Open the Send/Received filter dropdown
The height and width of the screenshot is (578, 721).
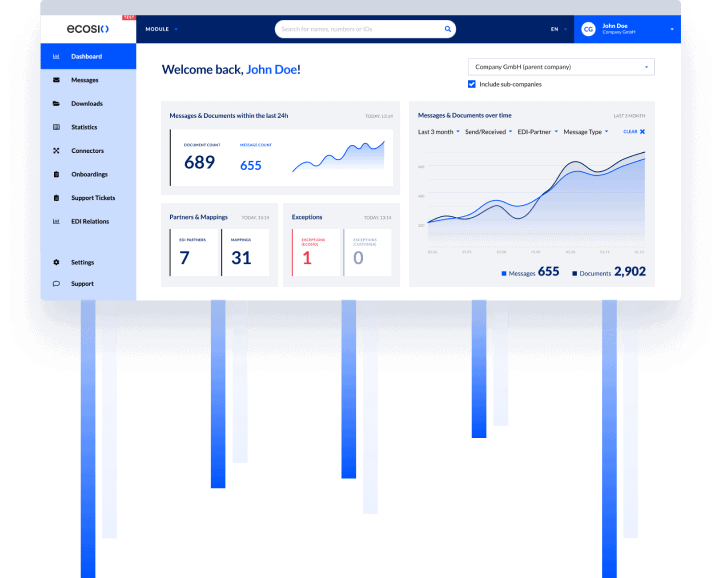click(488, 132)
